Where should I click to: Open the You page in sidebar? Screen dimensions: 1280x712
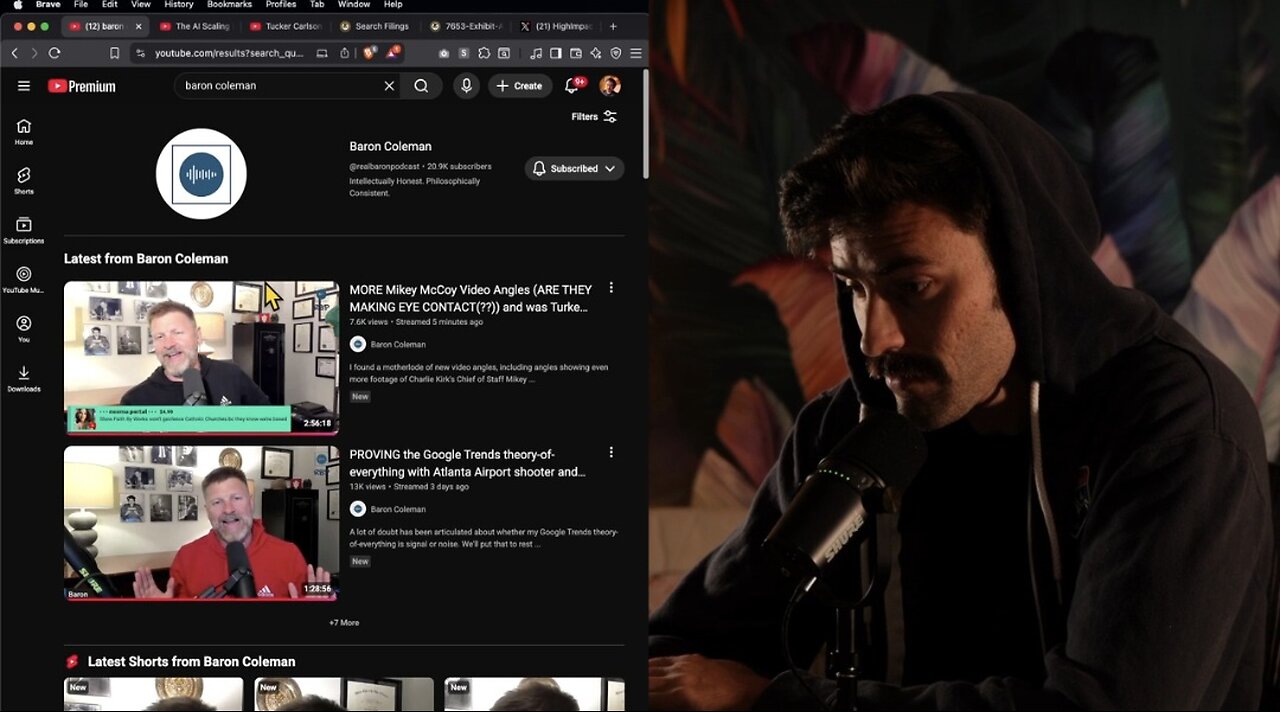coord(24,329)
